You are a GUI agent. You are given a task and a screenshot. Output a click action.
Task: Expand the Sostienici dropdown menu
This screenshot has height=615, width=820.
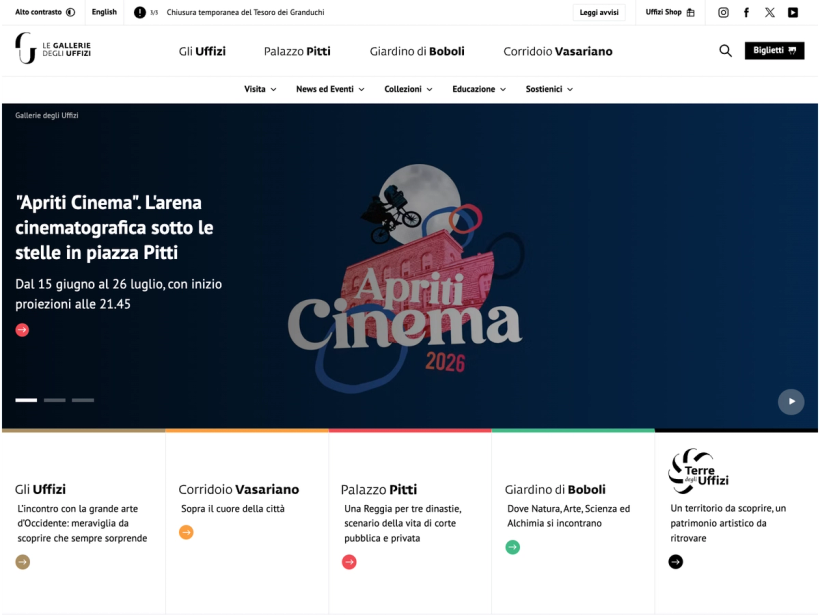click(x=550, y=89)
